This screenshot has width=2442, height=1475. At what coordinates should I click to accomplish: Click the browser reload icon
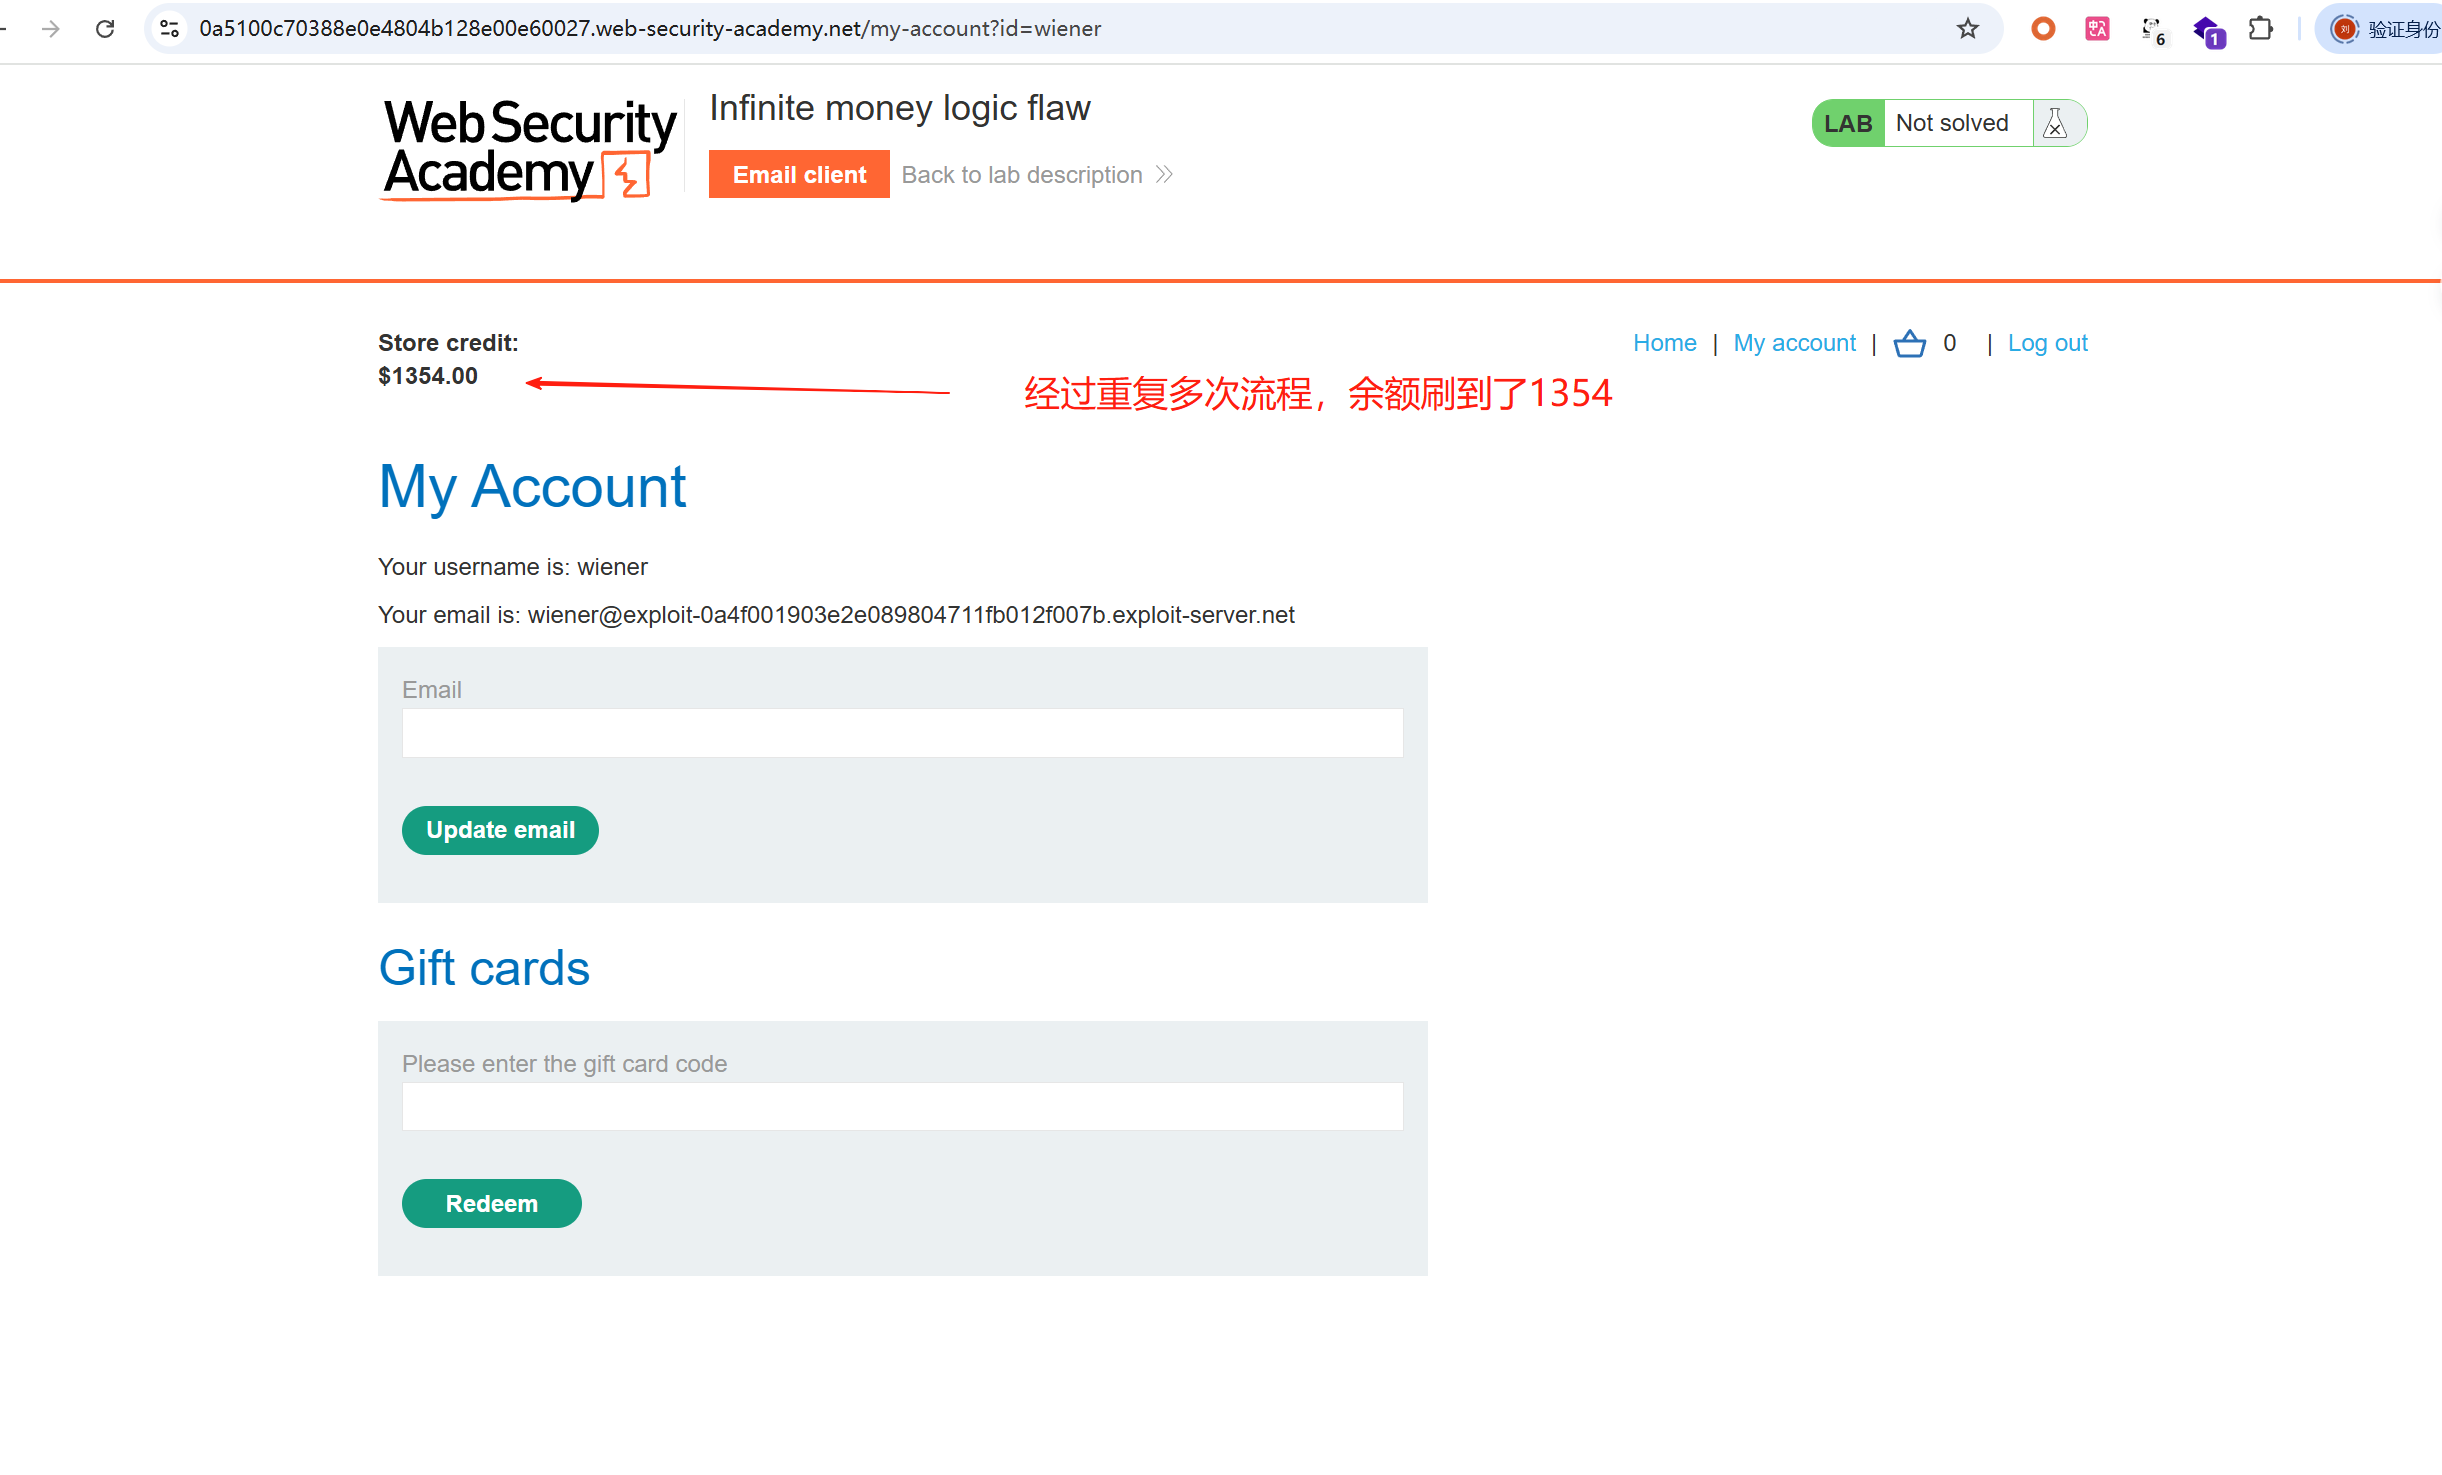(x=105, y=29)
